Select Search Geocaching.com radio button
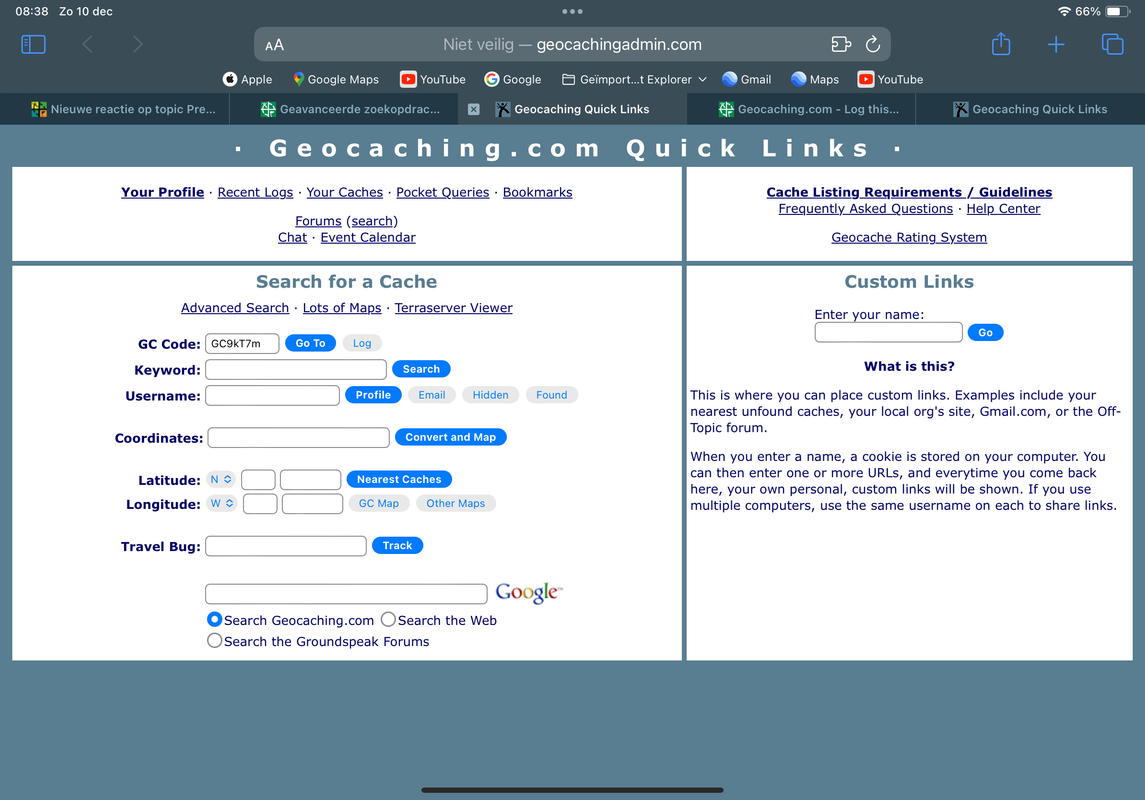This screenshot has width=1145, height=800. coord(214,620)
